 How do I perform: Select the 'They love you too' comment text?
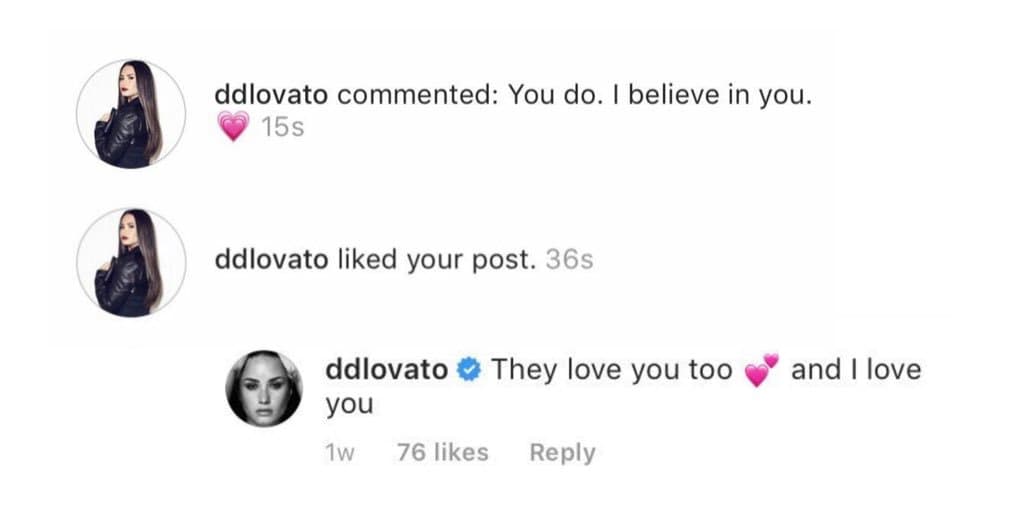click(x=612, y=370)
